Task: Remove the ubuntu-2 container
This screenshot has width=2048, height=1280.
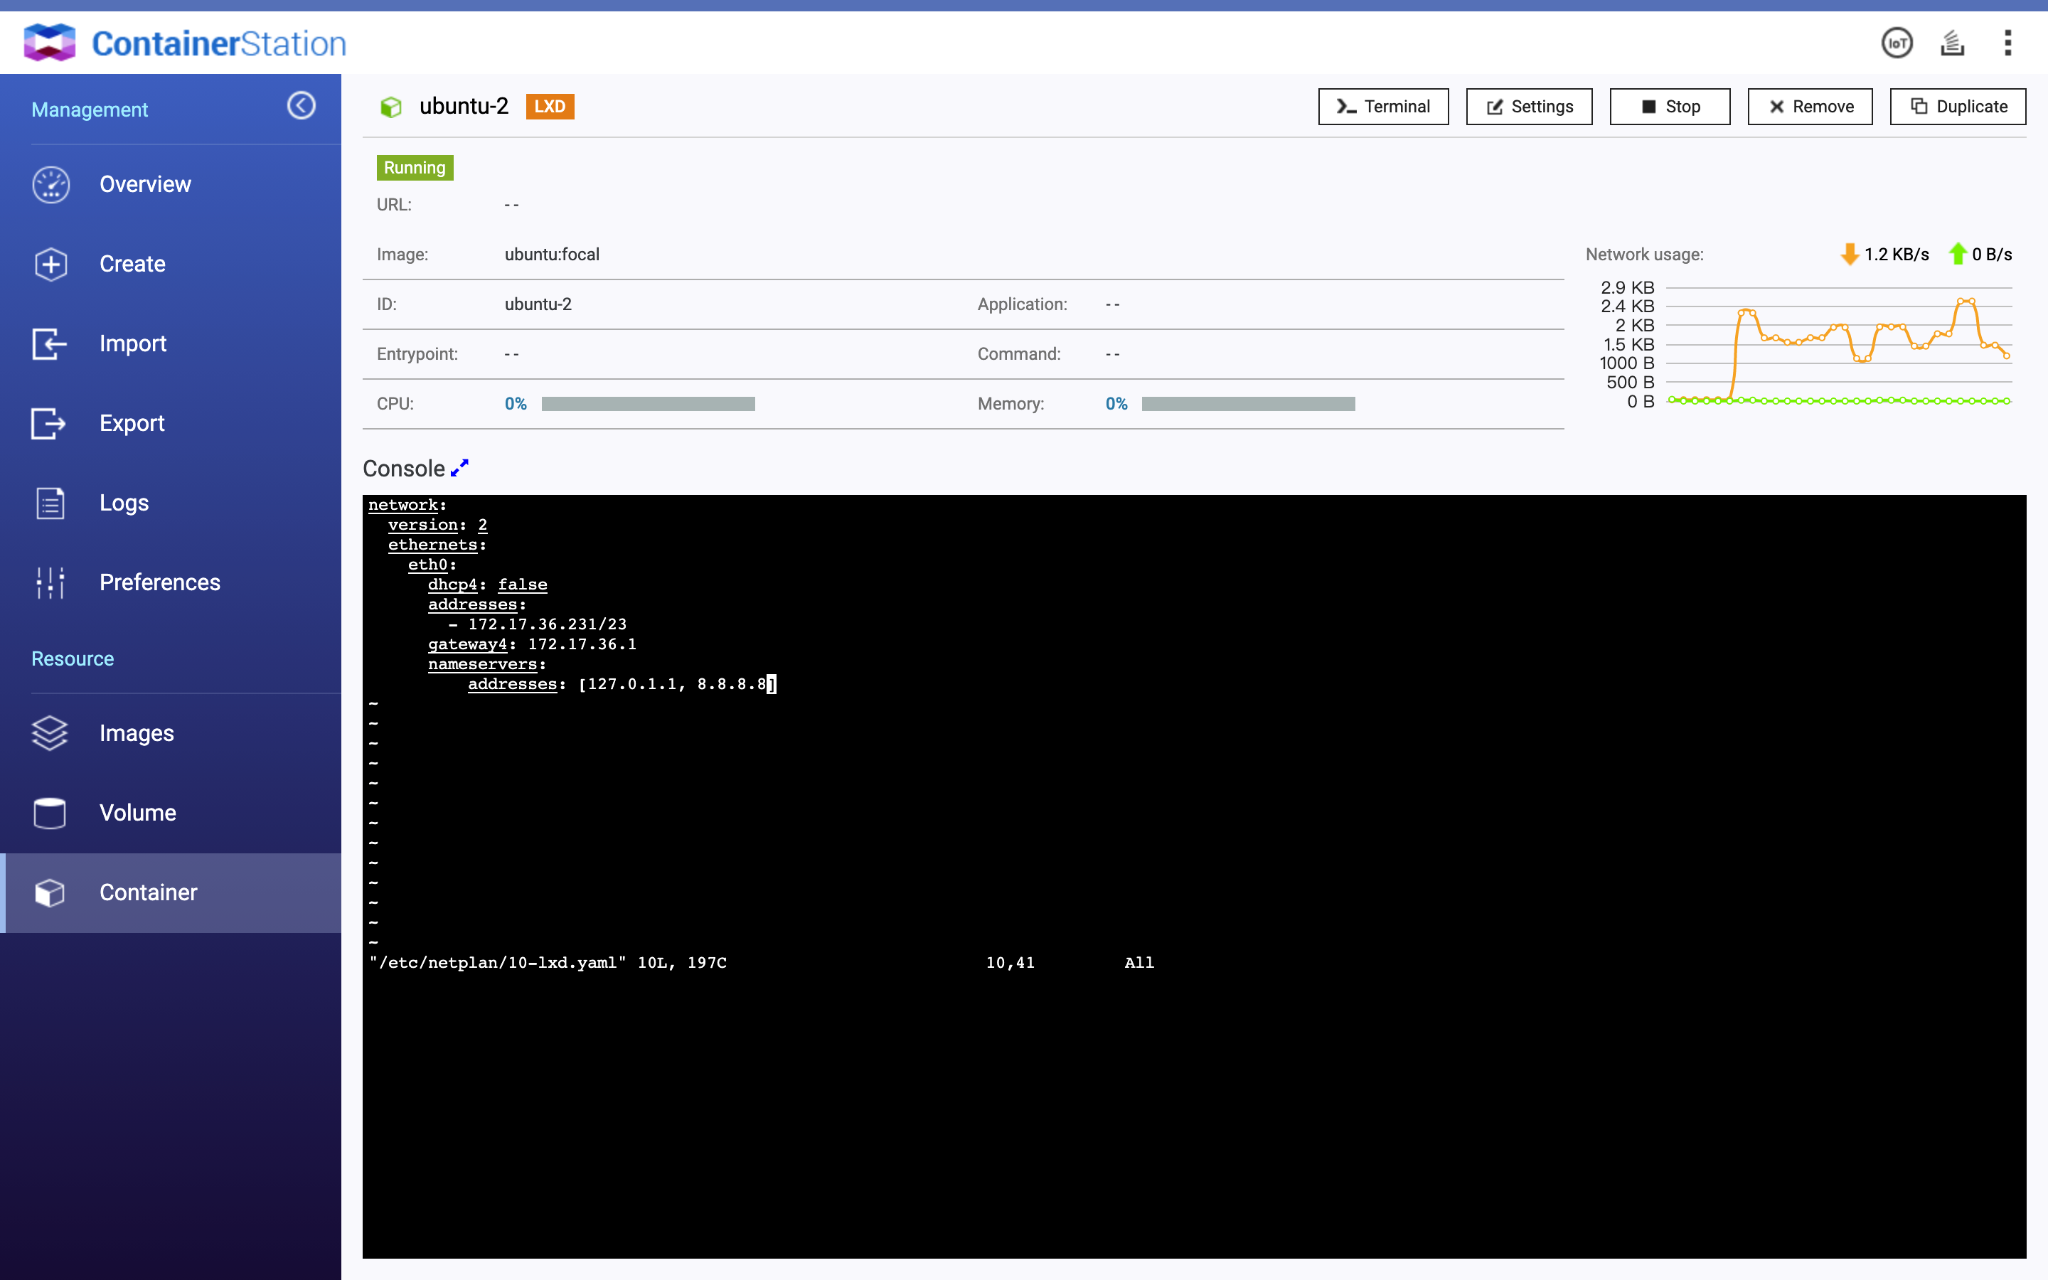Action: [1810, 107]
